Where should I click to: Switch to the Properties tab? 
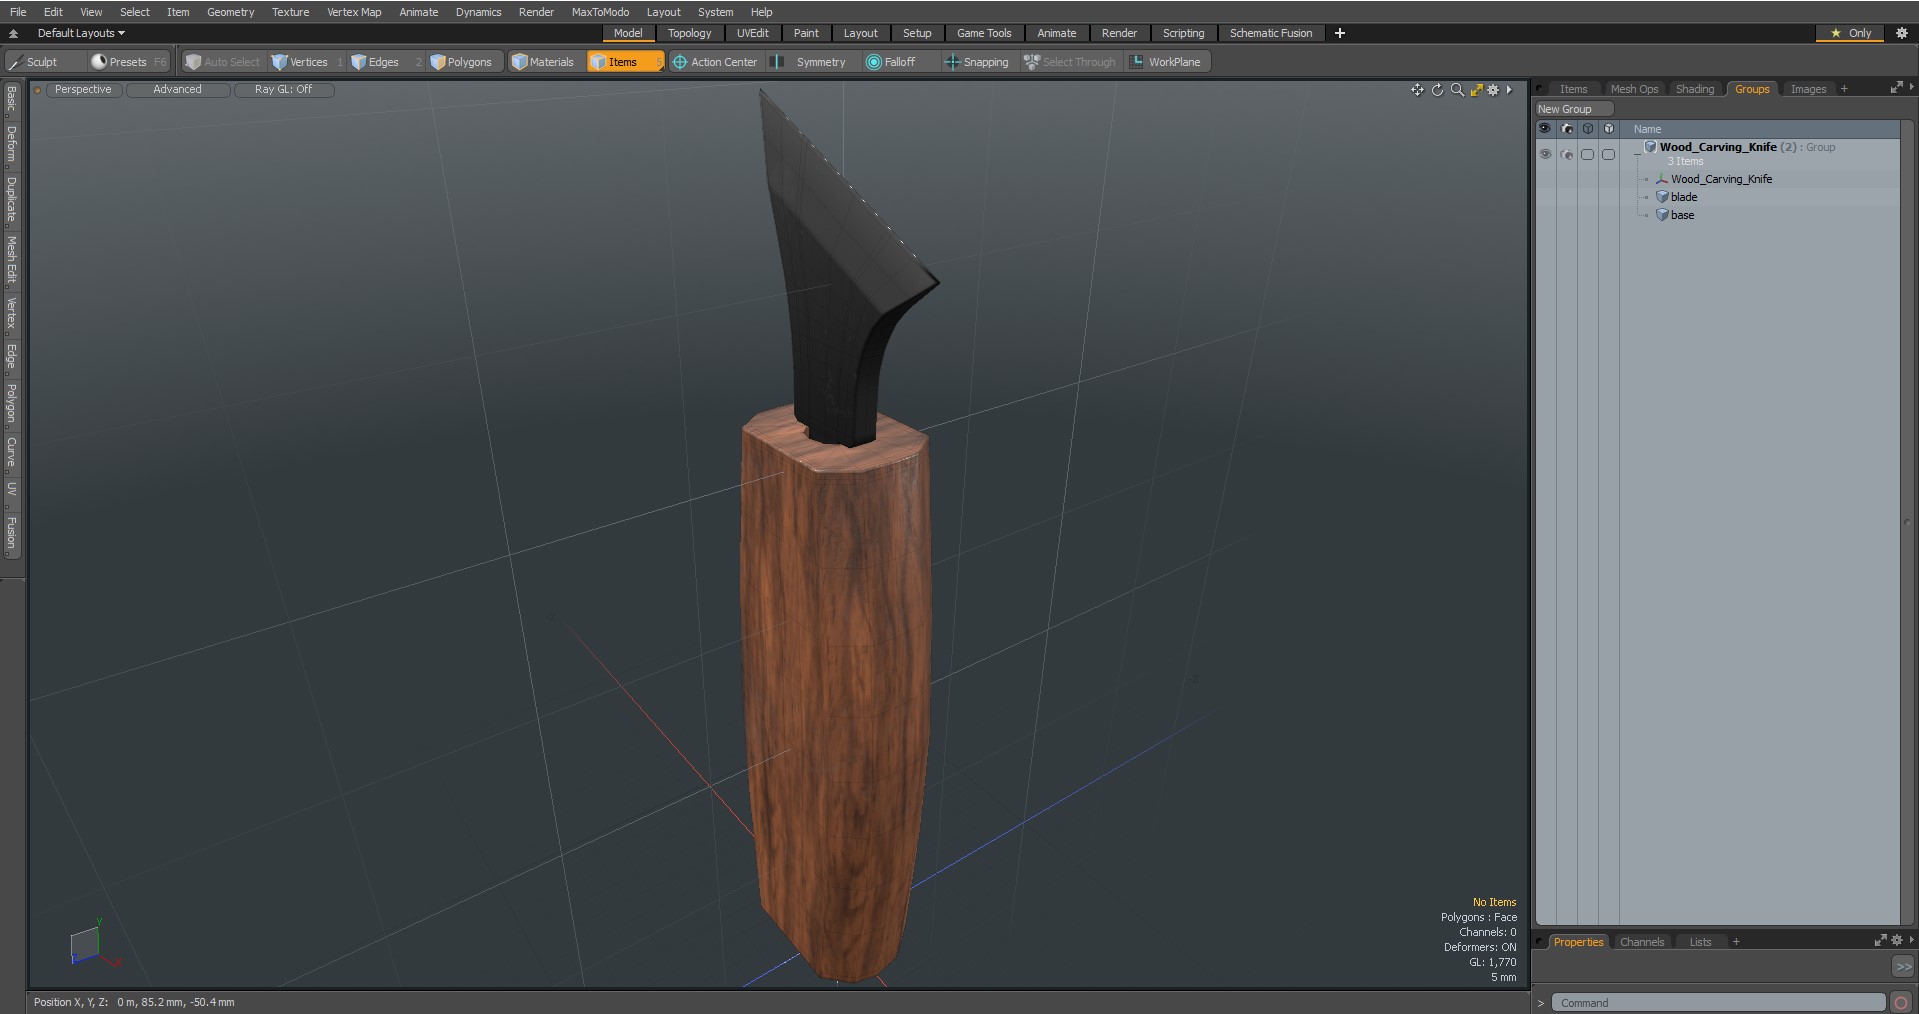coord(1578,942)
